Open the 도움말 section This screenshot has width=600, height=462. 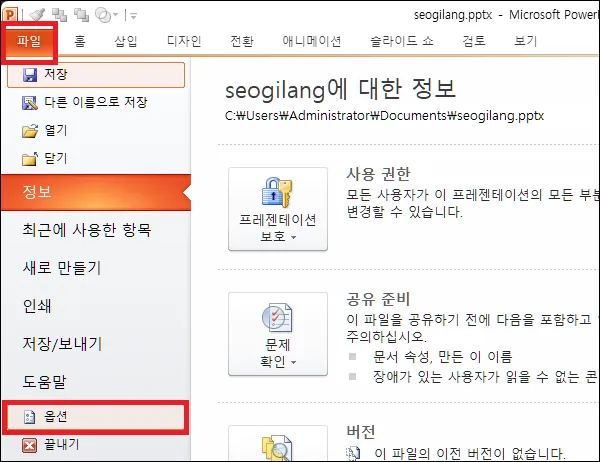(x=44, y=382)
